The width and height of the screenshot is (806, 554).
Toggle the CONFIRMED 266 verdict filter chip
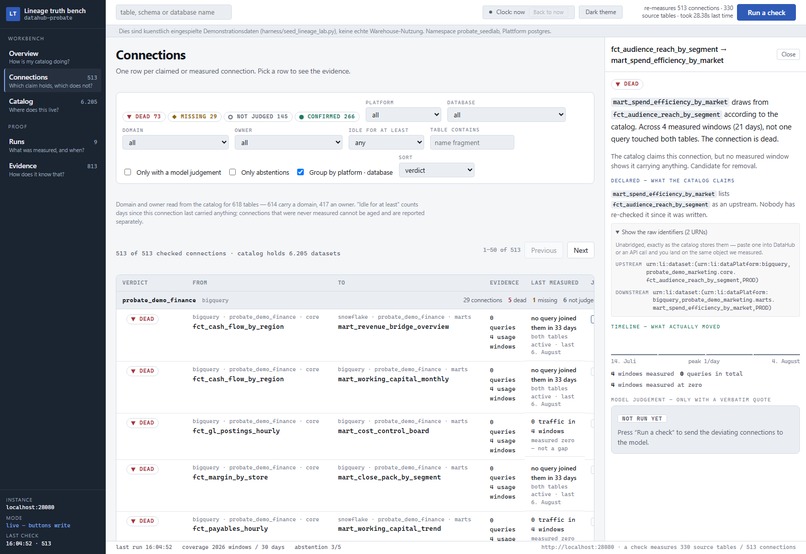pyautogui.click(x=327, y=117)
